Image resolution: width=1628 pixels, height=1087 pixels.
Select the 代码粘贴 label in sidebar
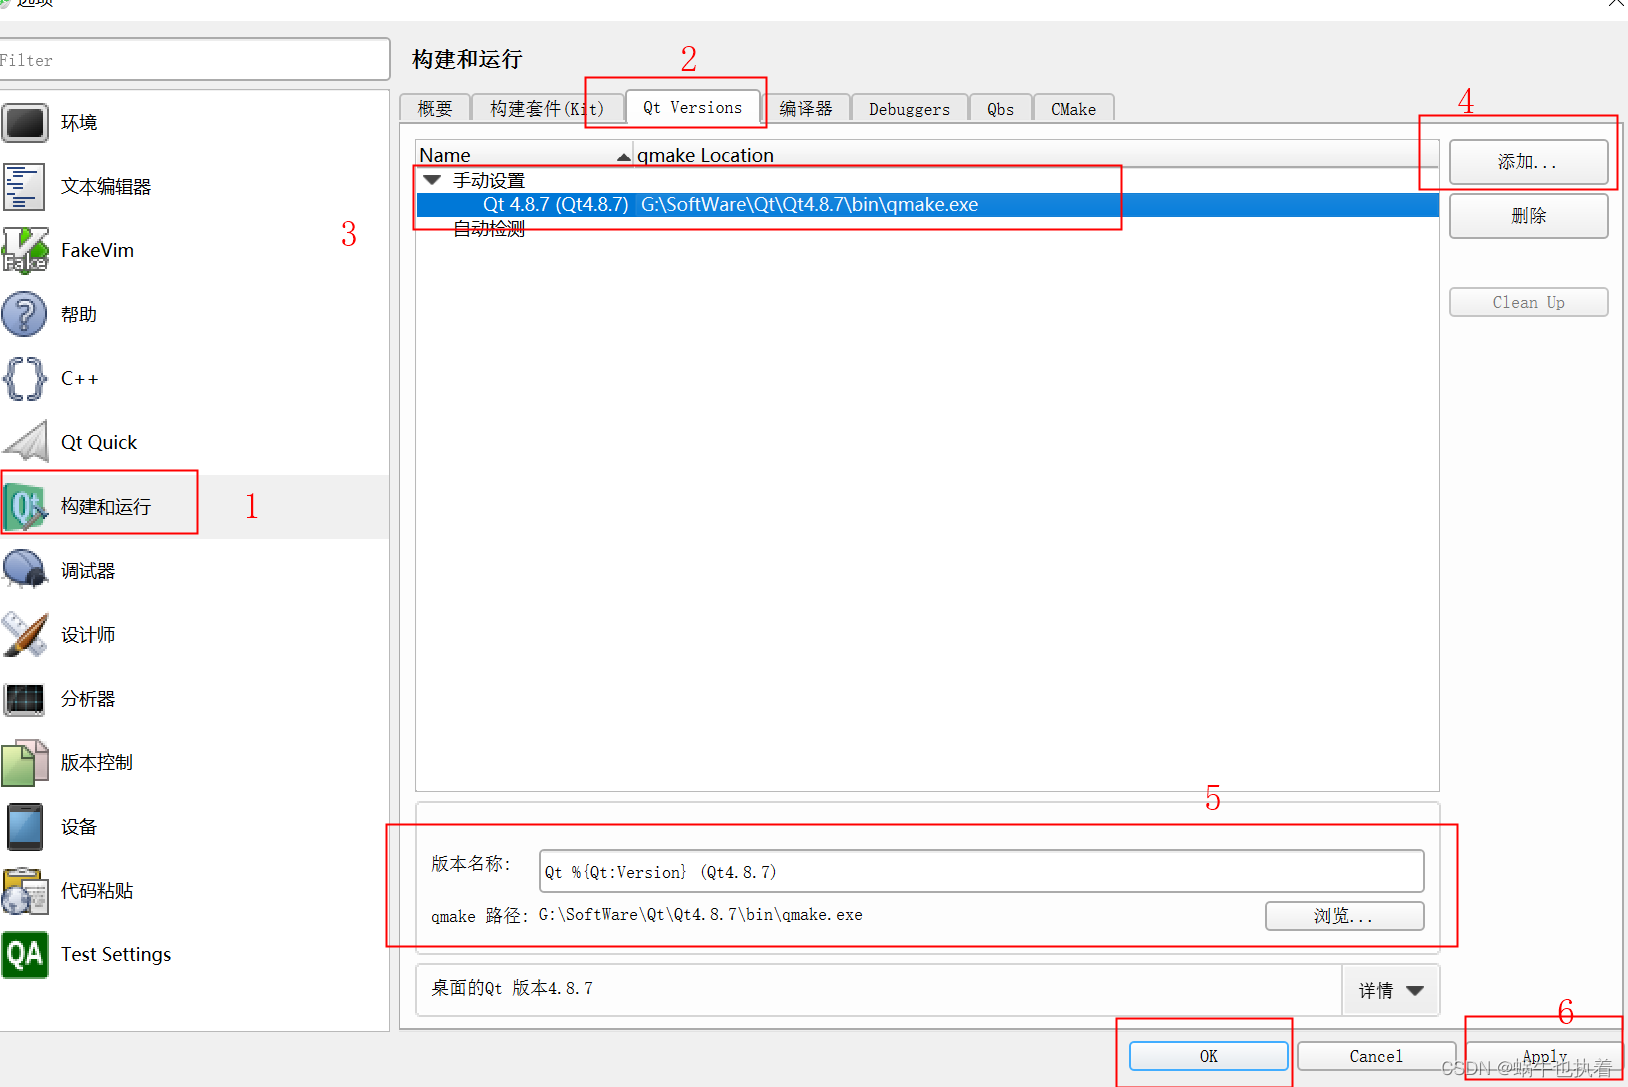[x=97, y=891]
